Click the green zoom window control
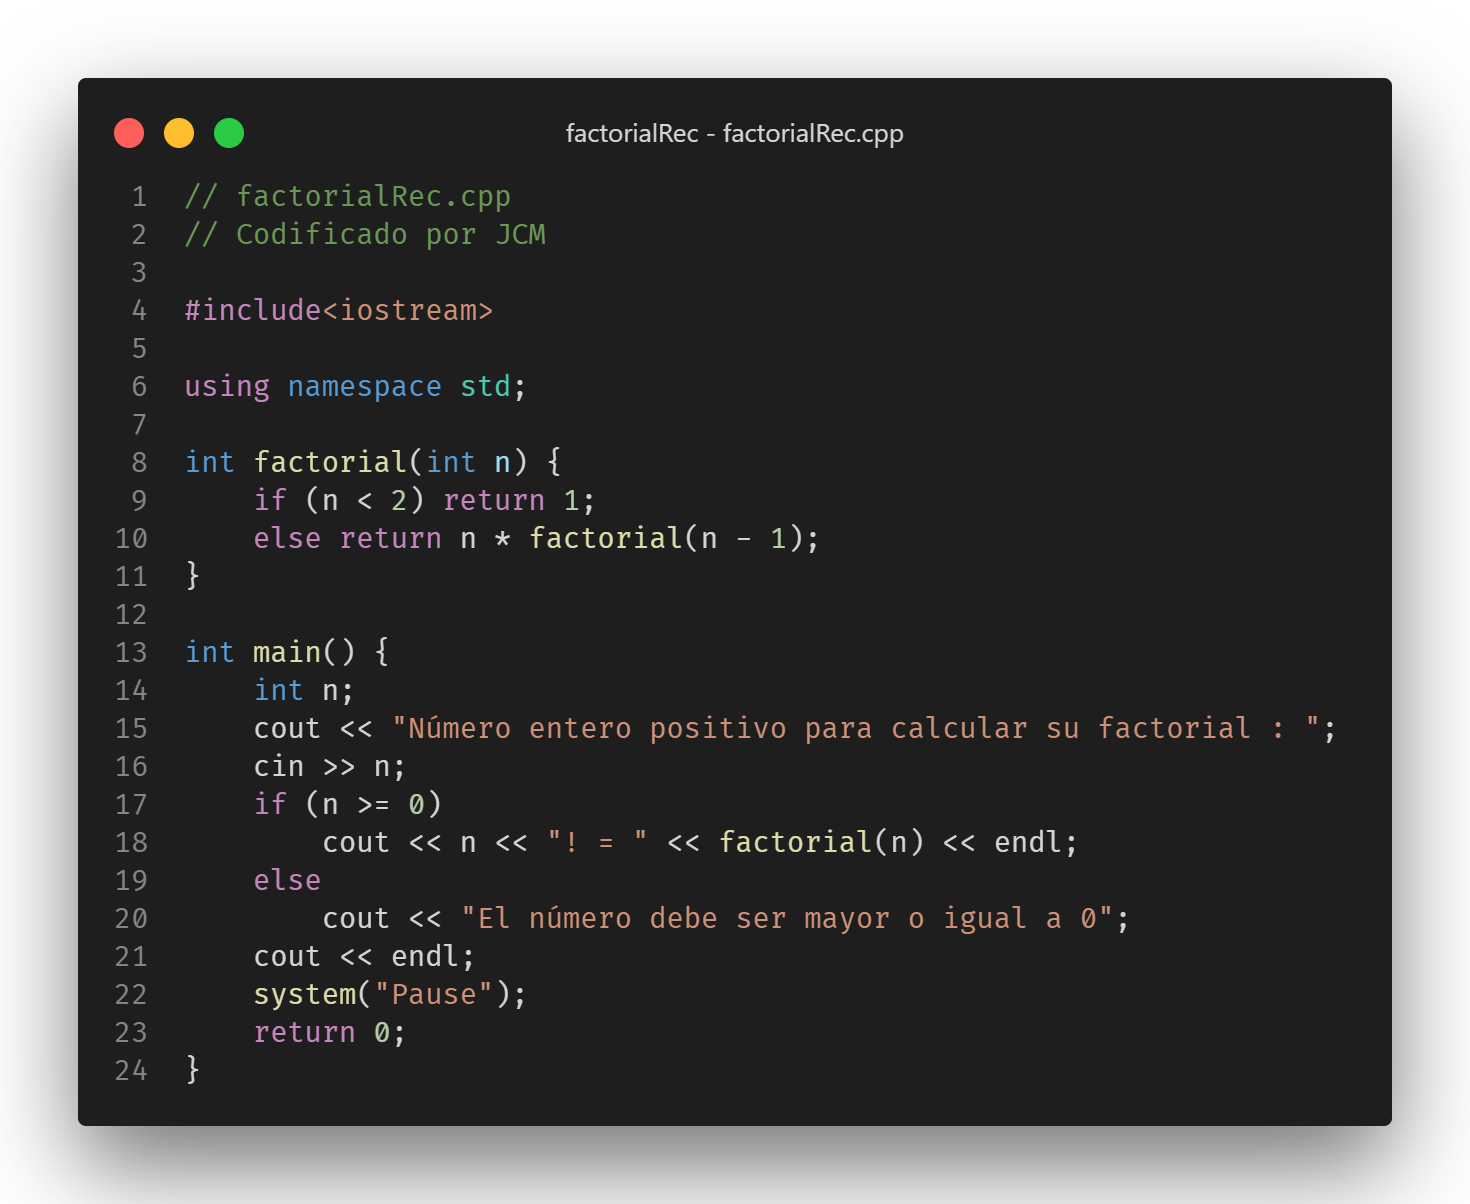Image resolution: width=1470 pixels, height=1204 pixels. [x=228, y=132]
